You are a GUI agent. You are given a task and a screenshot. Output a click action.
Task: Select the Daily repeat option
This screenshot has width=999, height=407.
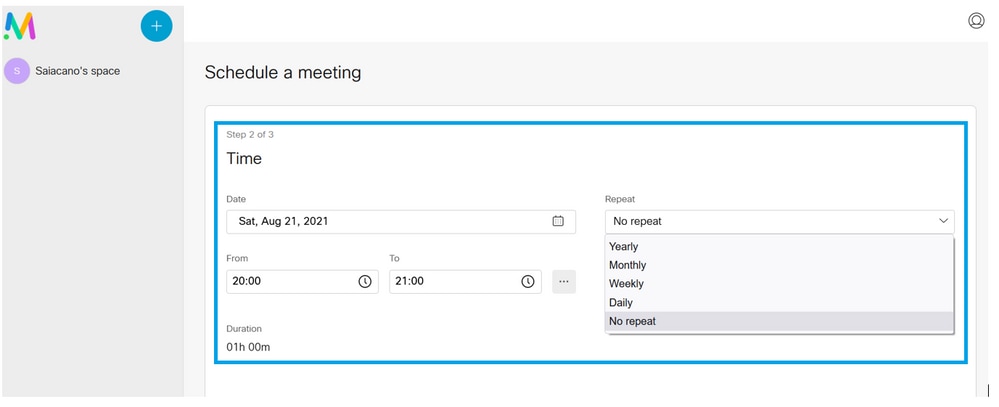coord(621,302)
